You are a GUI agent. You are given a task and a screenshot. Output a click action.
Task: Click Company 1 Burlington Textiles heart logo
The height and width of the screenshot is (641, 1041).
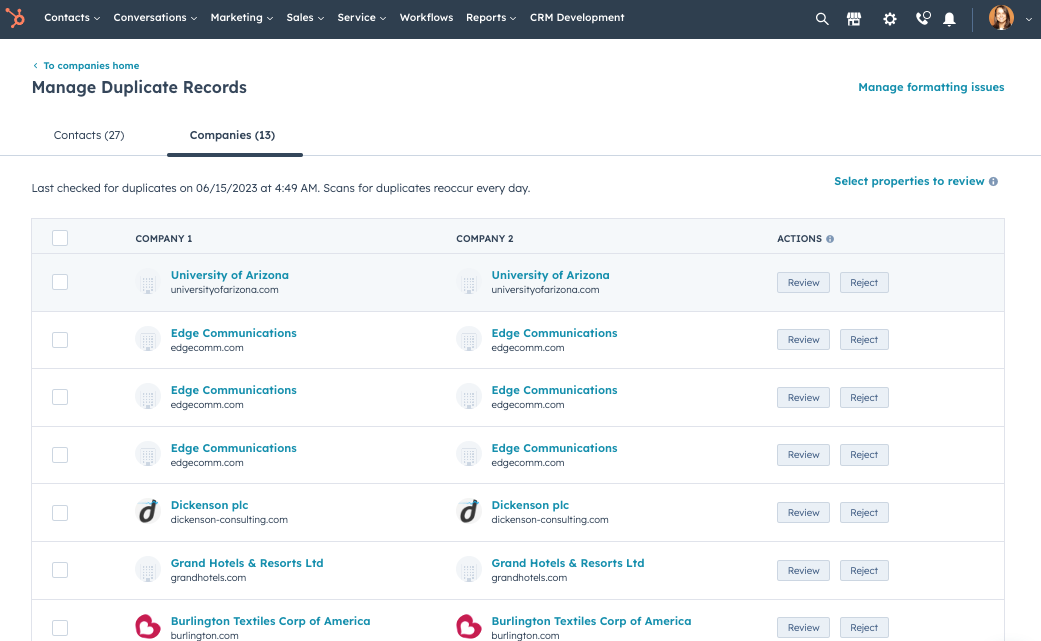[148, 626]
